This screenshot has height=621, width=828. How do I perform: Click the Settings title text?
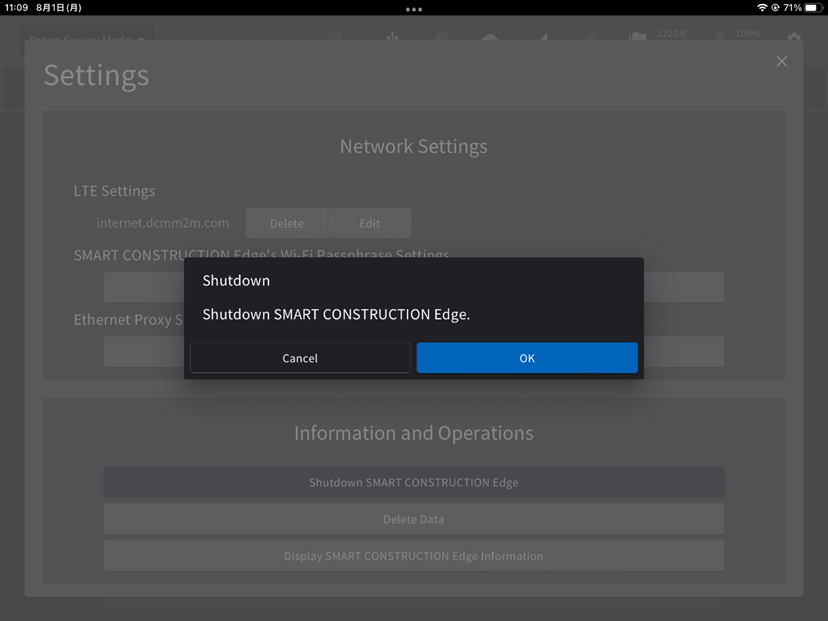coord(96,75)
